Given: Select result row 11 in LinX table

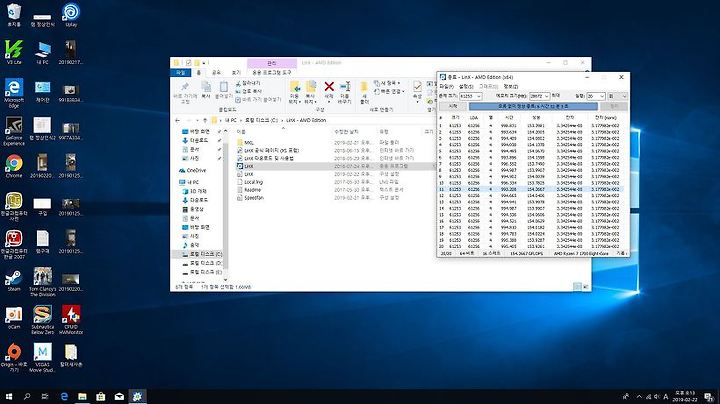Looking at the screenshot, I should coord(533,189).
